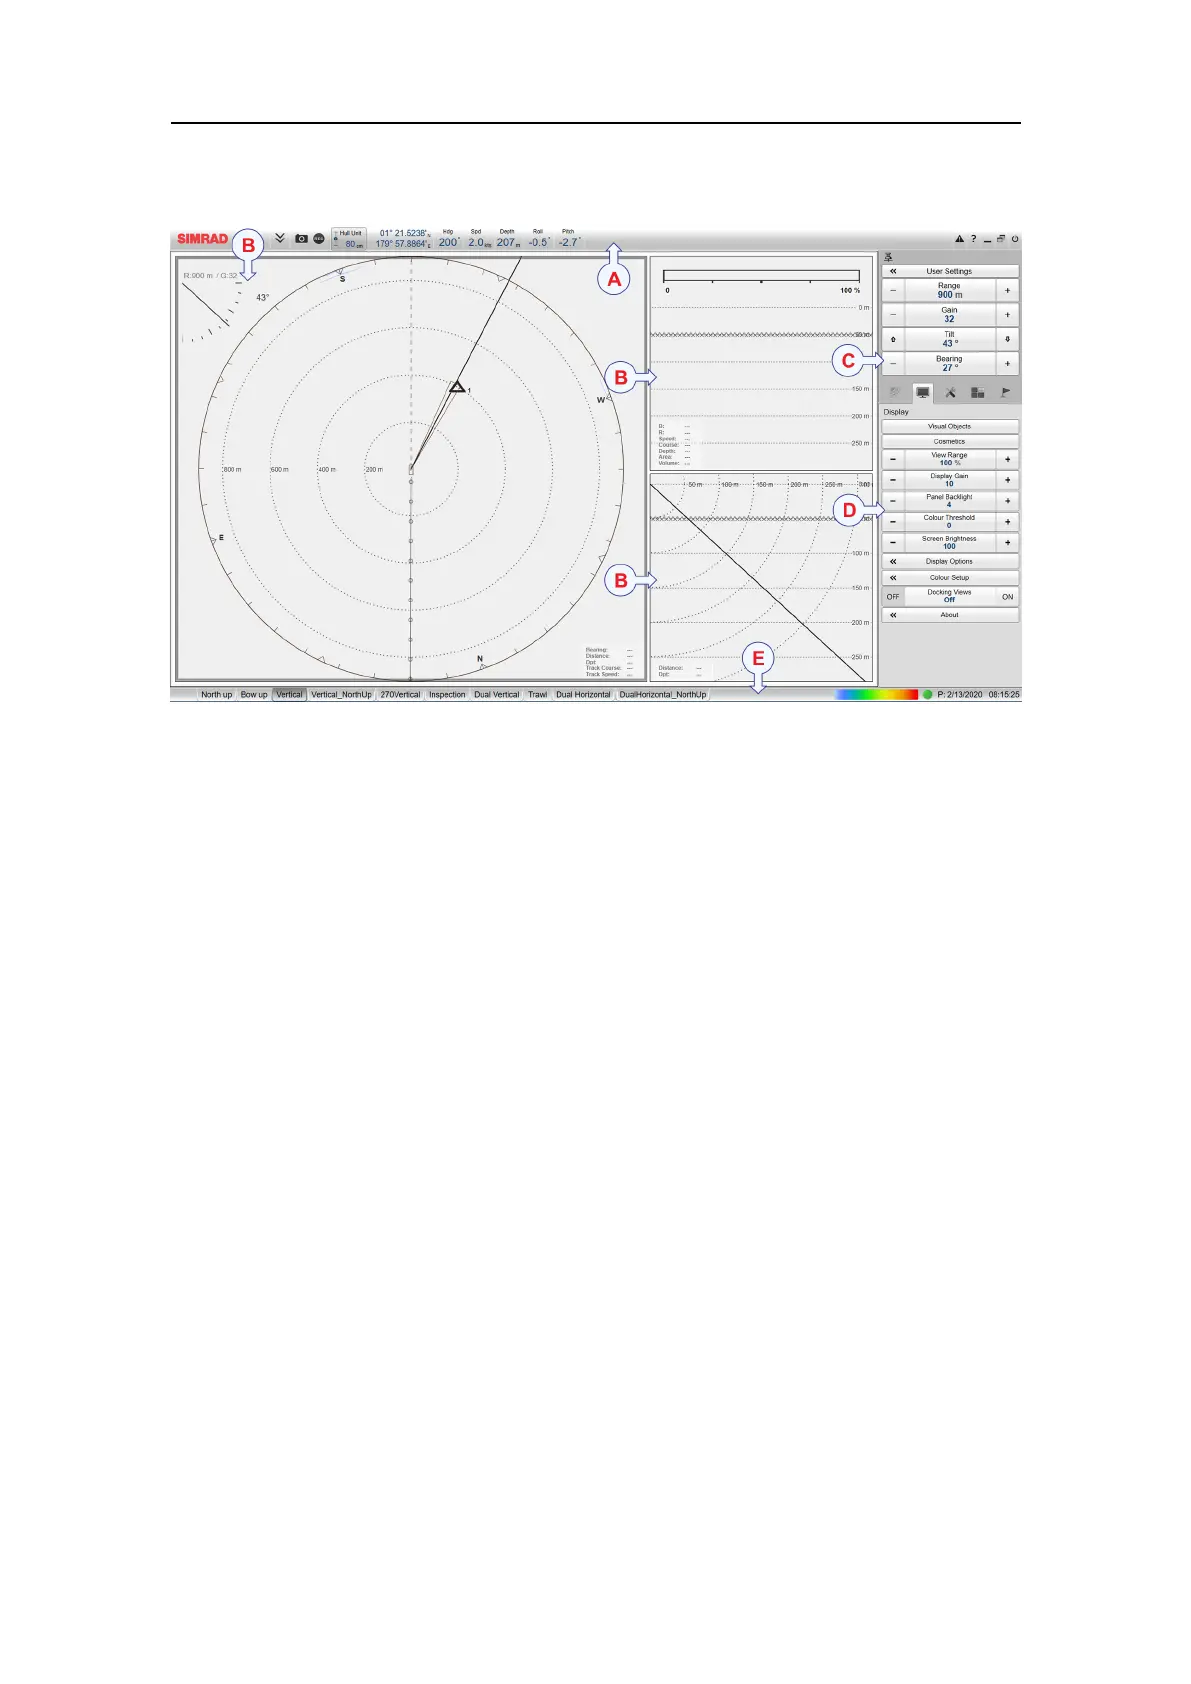The height and width of the screenshot is (1684, 1191).
Task: Switch to DualHorizontal_NorthUp view
Action: click(662, 694)
